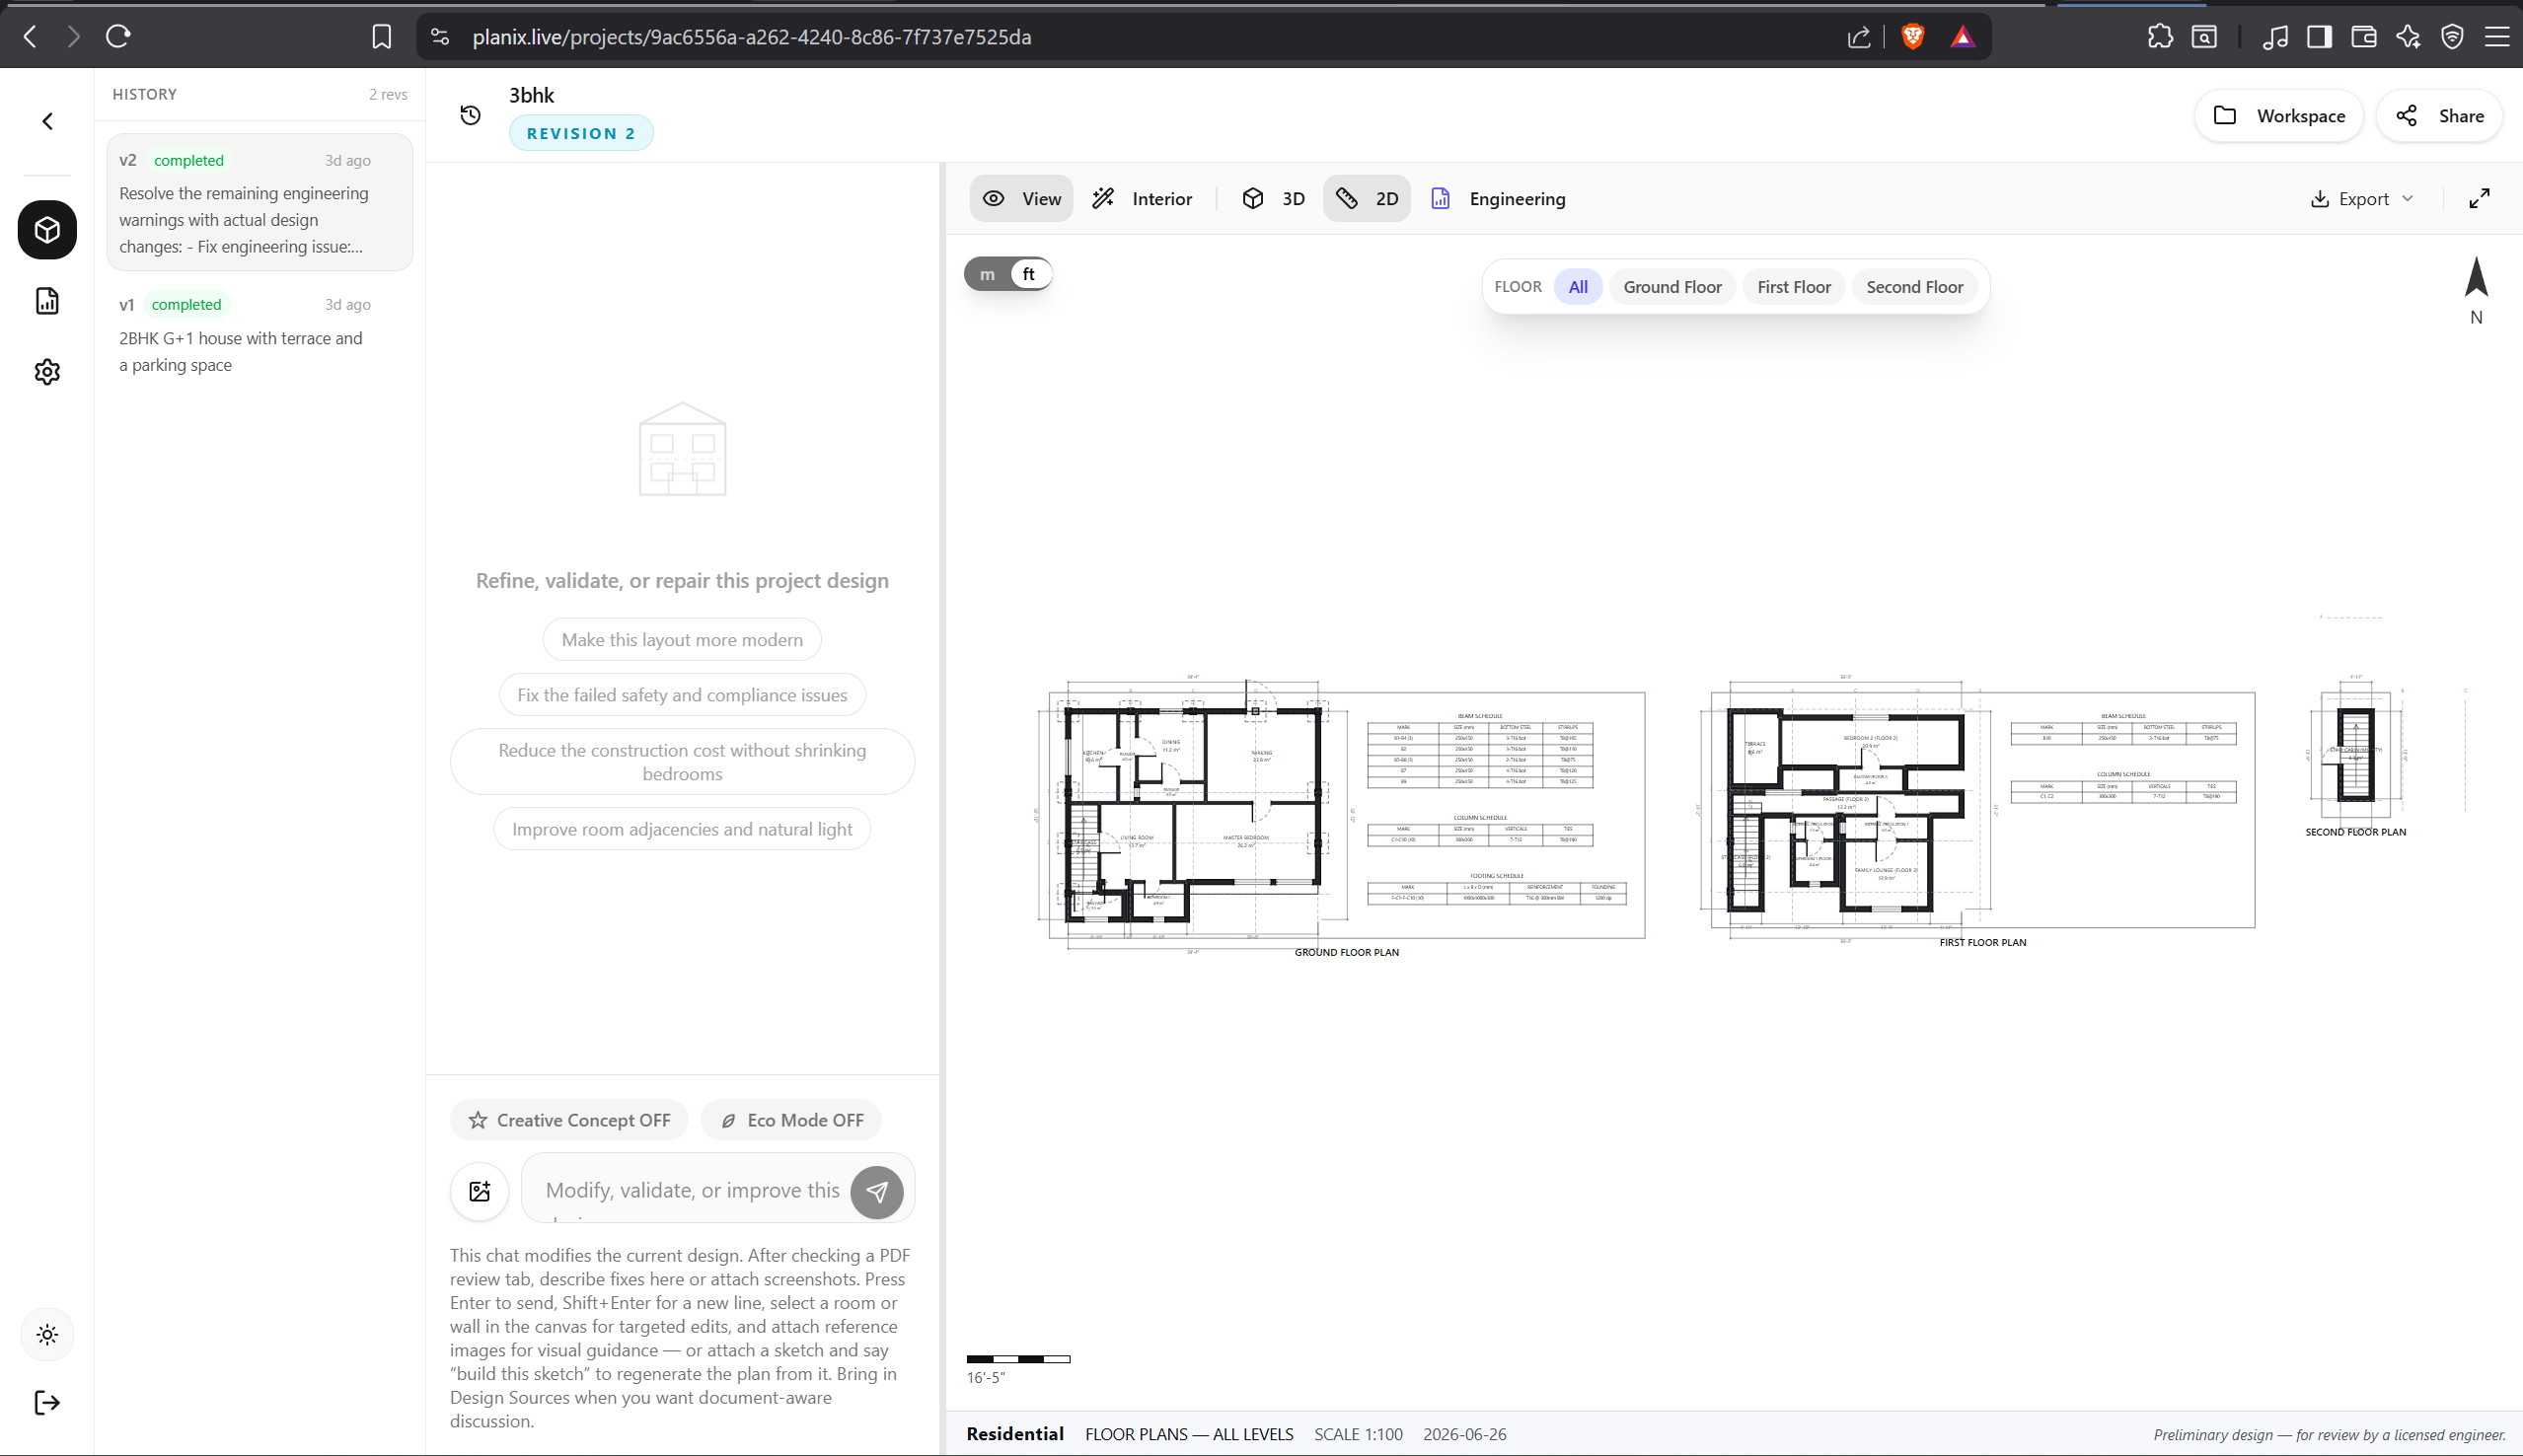Viewport: 2523px width, 1456px height.
Task: Open the report document sidebar icon
Action: click(47, 301)
